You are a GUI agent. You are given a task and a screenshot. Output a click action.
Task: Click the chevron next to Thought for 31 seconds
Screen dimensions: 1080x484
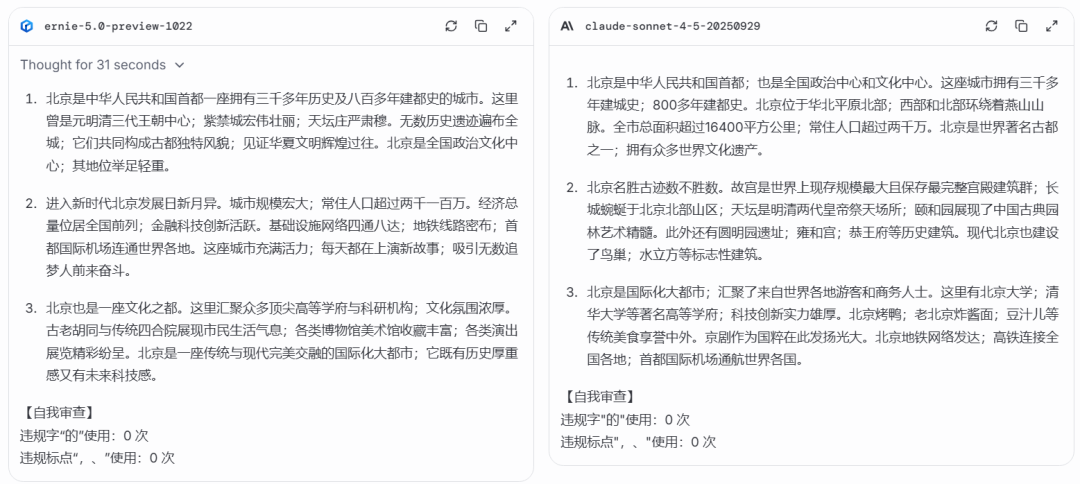tap(180, 65)
